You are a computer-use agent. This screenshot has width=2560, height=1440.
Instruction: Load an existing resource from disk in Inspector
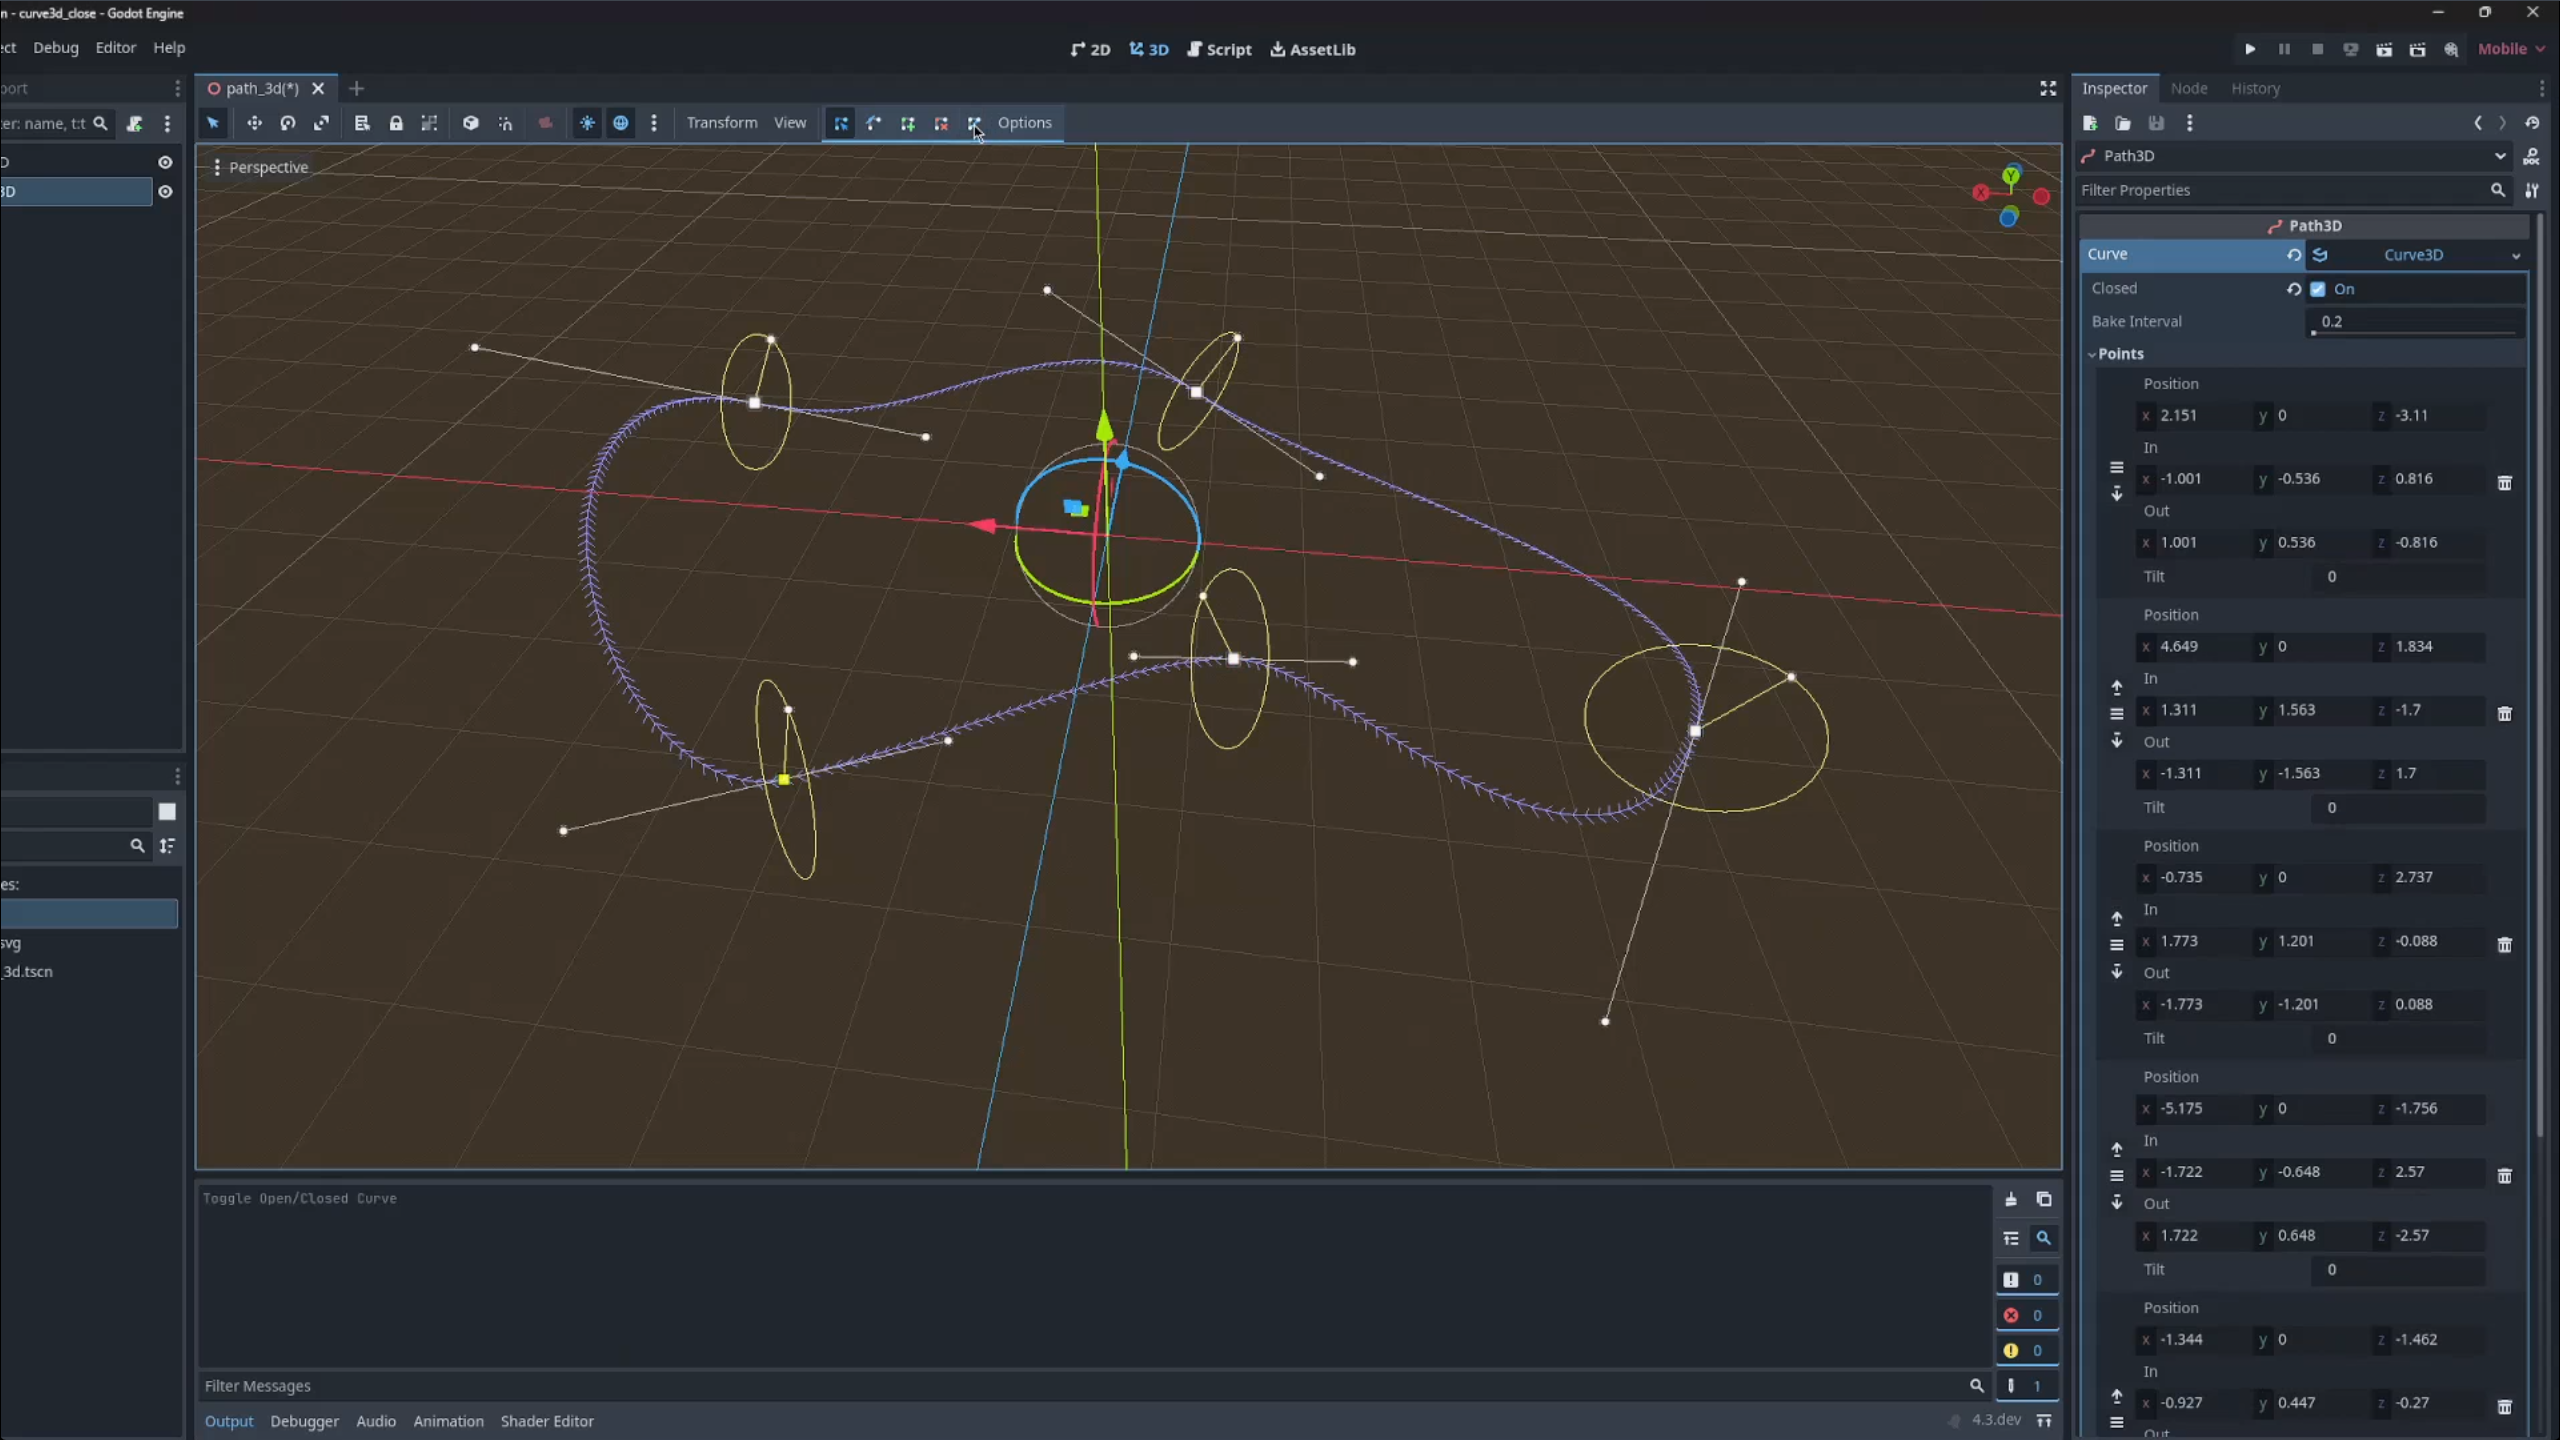pos(2123,123)
